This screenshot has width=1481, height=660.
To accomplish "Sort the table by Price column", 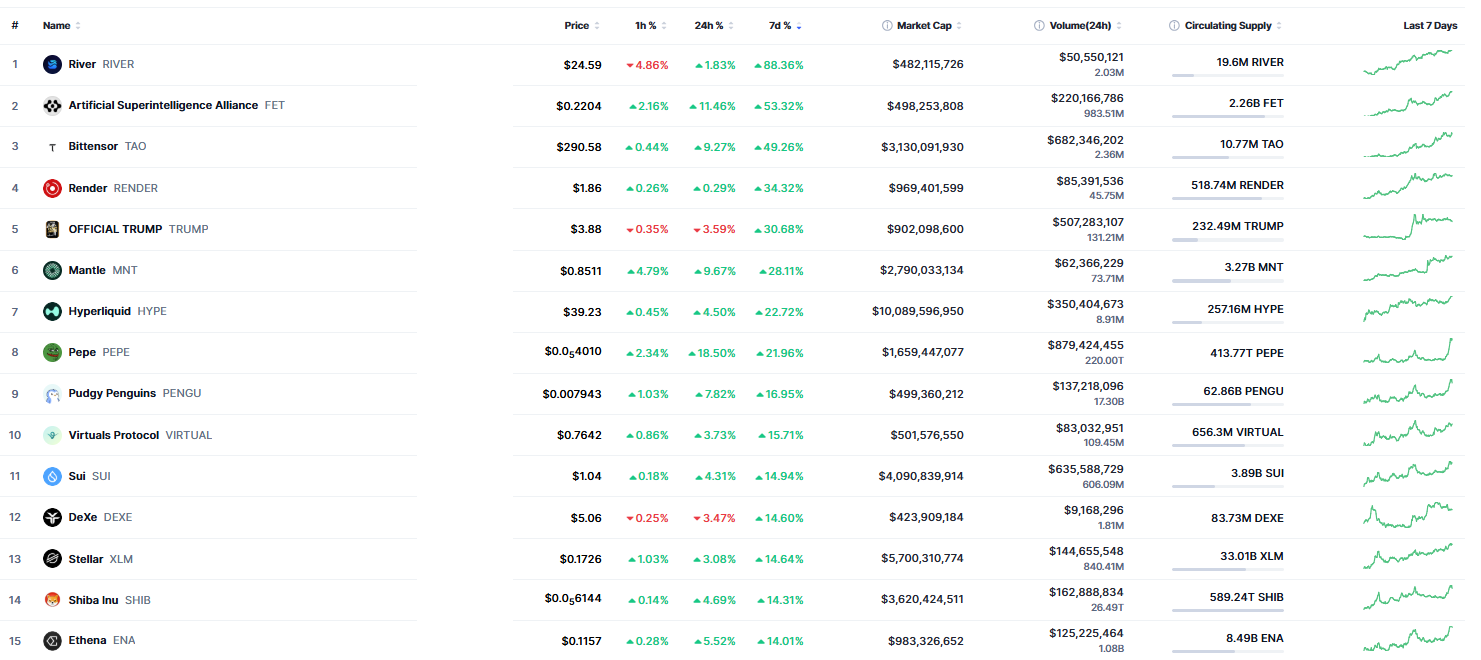I will [577, 26].
